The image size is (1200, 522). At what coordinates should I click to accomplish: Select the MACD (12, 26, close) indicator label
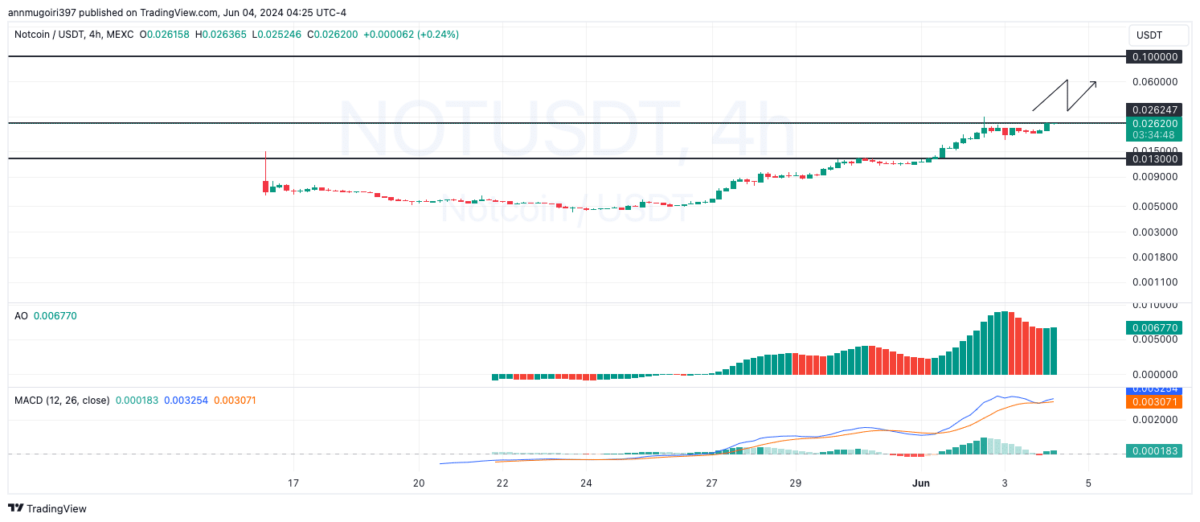[61, 400]
